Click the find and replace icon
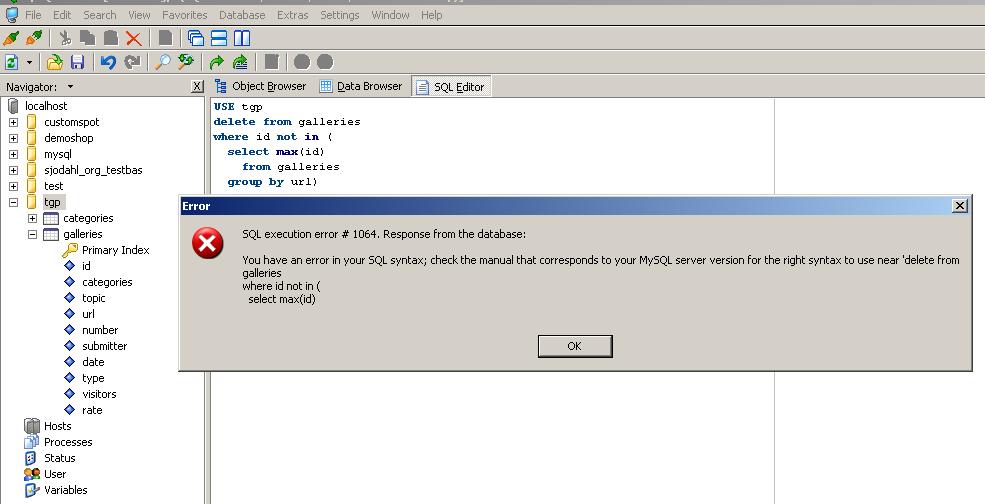This screenshot has height=504, width=985. (x=185, y=62)
